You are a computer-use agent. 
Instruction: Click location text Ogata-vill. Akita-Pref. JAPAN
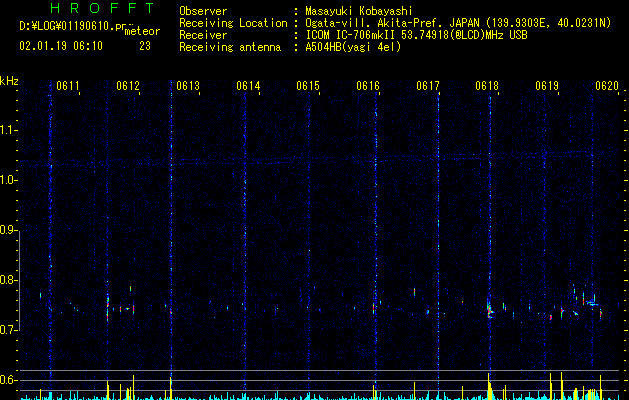392,23
